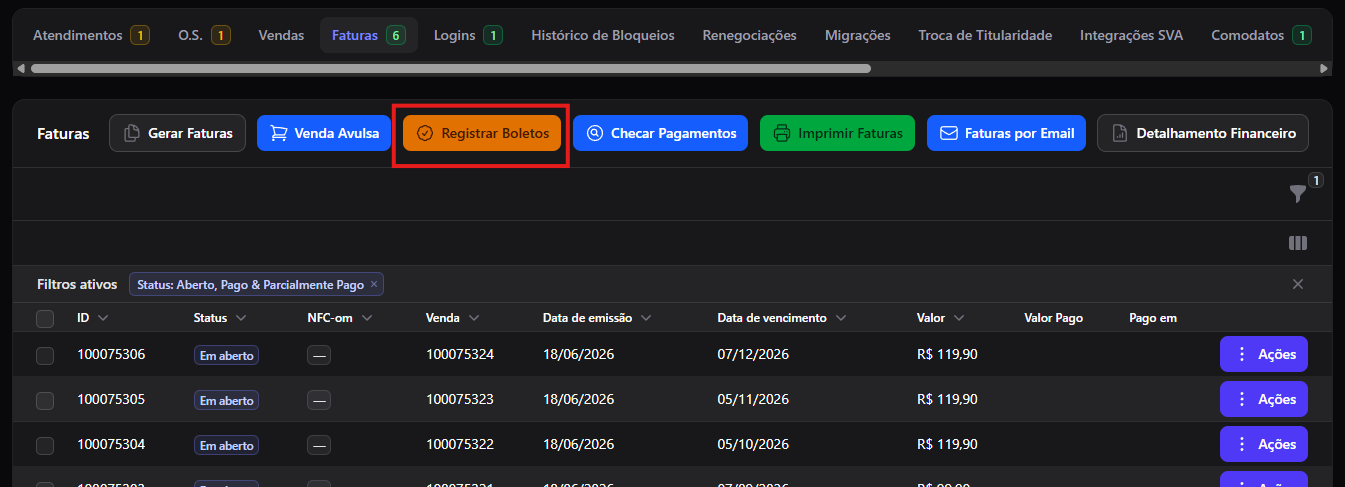1345x487 pixels.
Task: Click due date 07/12/2026
Action: click(x=753, y=354)
